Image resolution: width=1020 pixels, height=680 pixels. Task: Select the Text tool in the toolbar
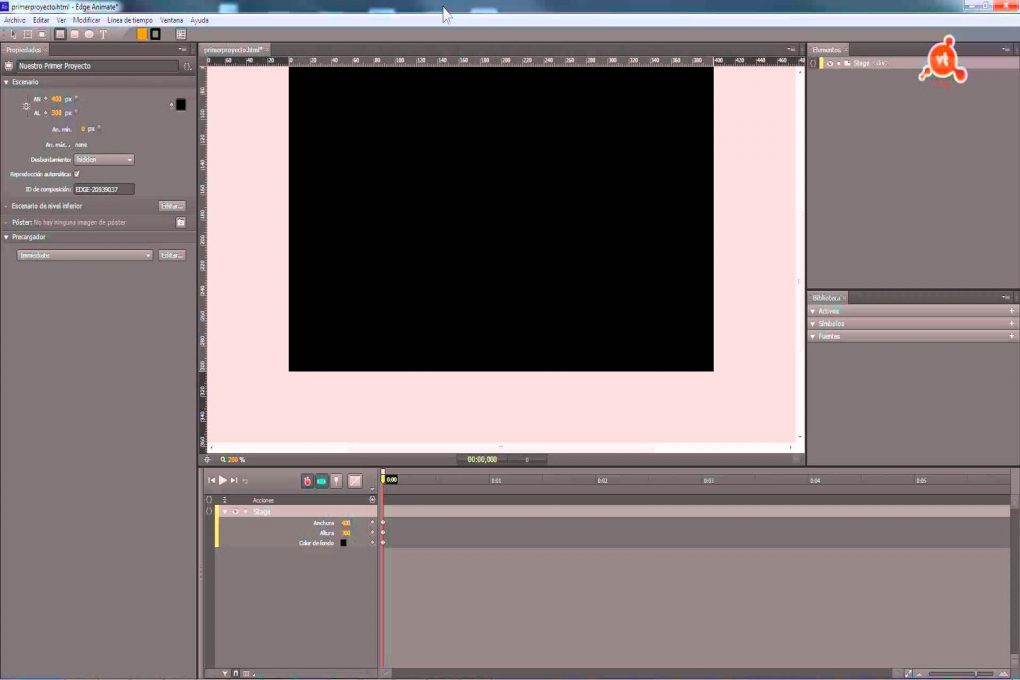105,33
